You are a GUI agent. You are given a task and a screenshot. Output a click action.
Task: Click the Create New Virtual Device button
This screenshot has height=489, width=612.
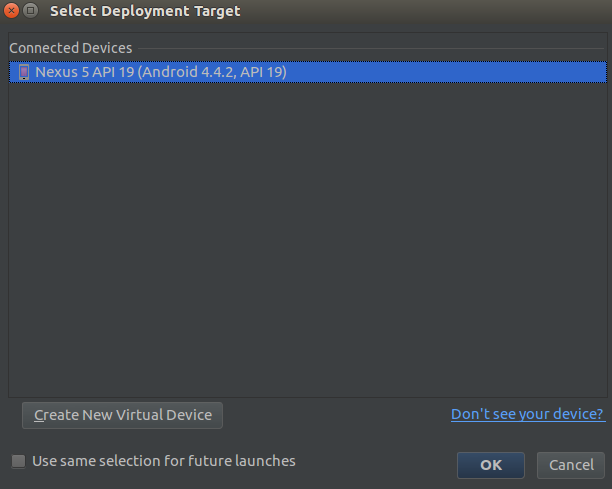(x=123, y=415)
